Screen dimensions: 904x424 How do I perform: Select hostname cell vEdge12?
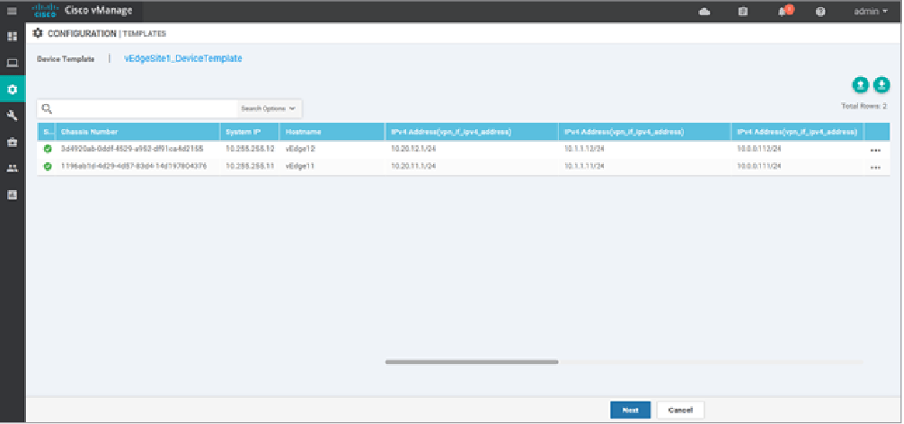click(300, 149)
